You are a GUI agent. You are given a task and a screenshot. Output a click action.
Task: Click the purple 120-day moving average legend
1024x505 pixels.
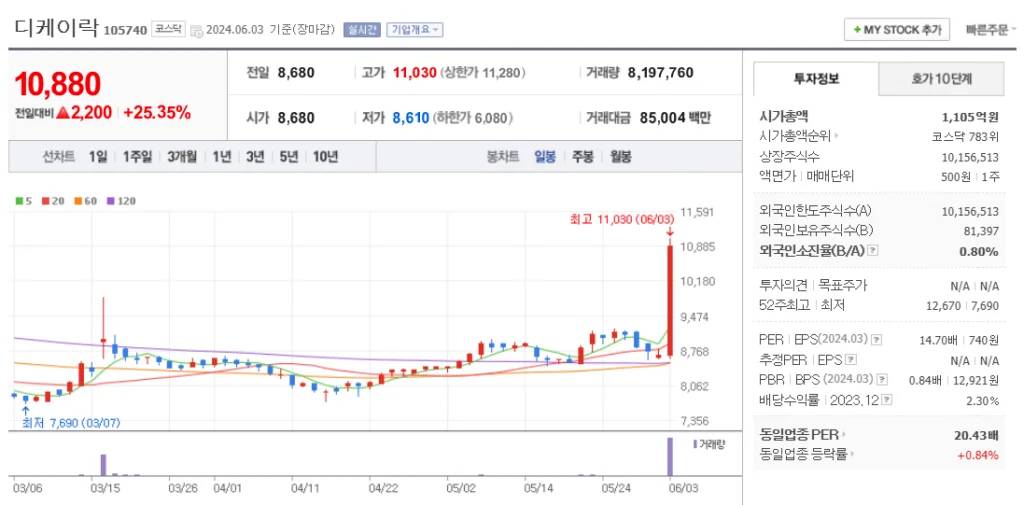121,201
